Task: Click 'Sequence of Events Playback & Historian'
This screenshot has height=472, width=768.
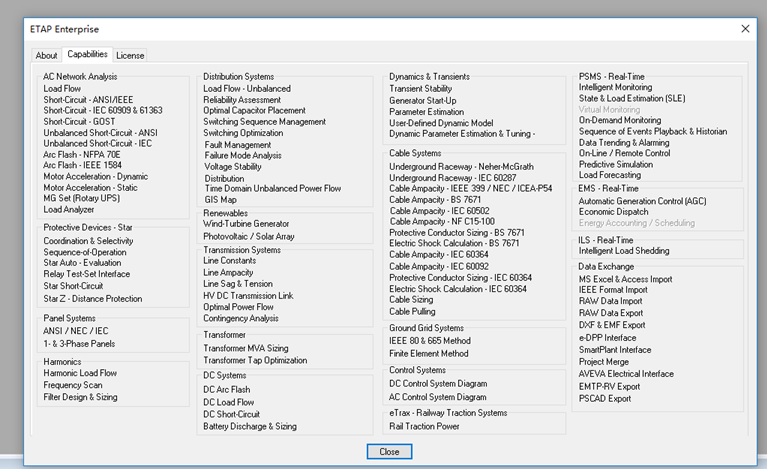Action: pyautogui.click(x=653, y=131)
